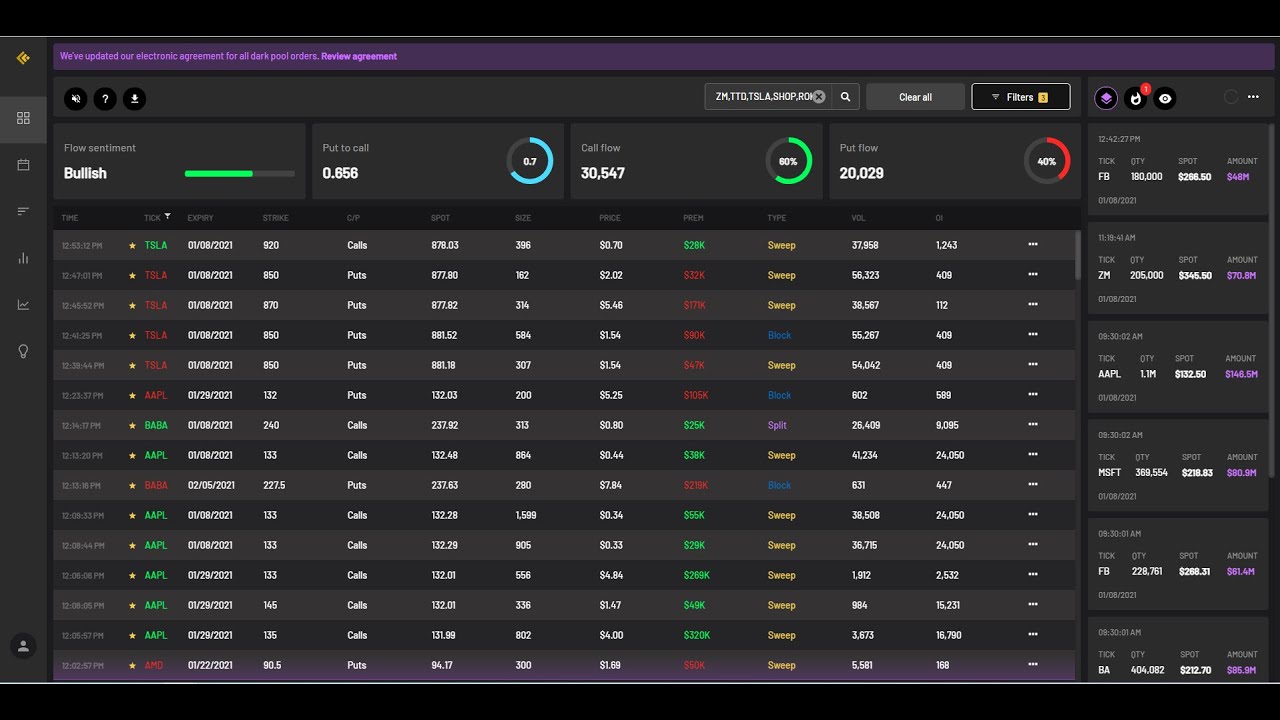Toggle the star on the AAPL 132 Puts row
The image size is (1280, 720).
[x=132, y=395]
